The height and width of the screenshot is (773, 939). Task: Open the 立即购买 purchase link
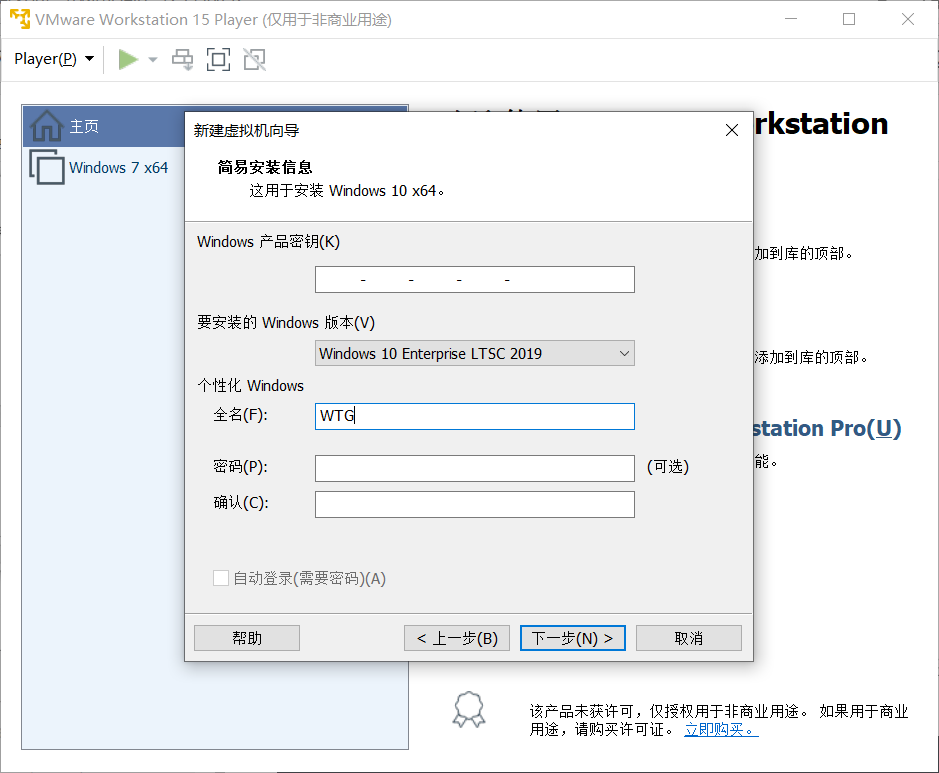point(721,729)
